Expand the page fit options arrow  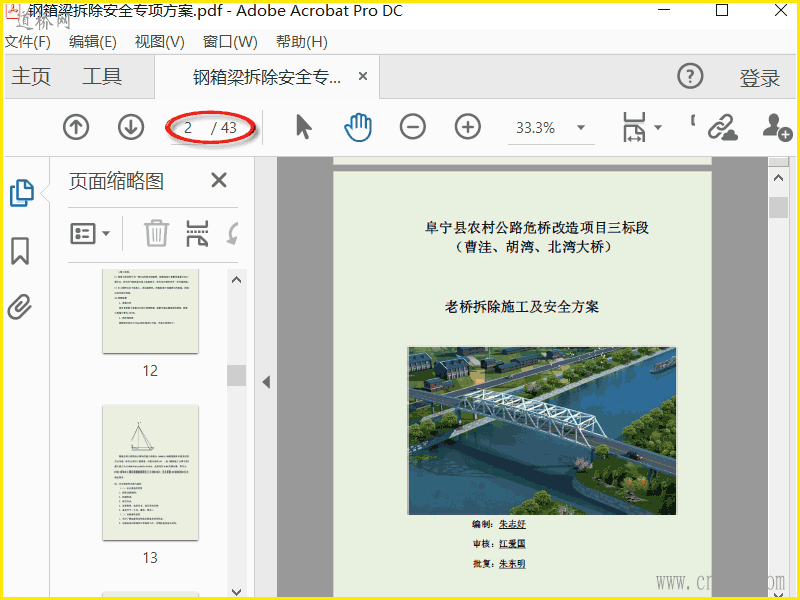coord(658,128)
